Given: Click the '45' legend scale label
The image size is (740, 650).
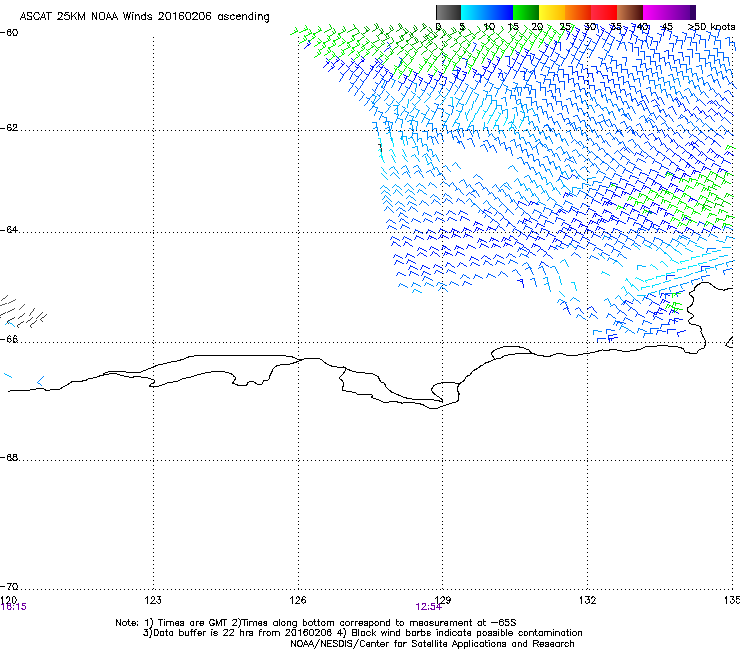Looking at the screenshot, I should (x=666, y=27).
